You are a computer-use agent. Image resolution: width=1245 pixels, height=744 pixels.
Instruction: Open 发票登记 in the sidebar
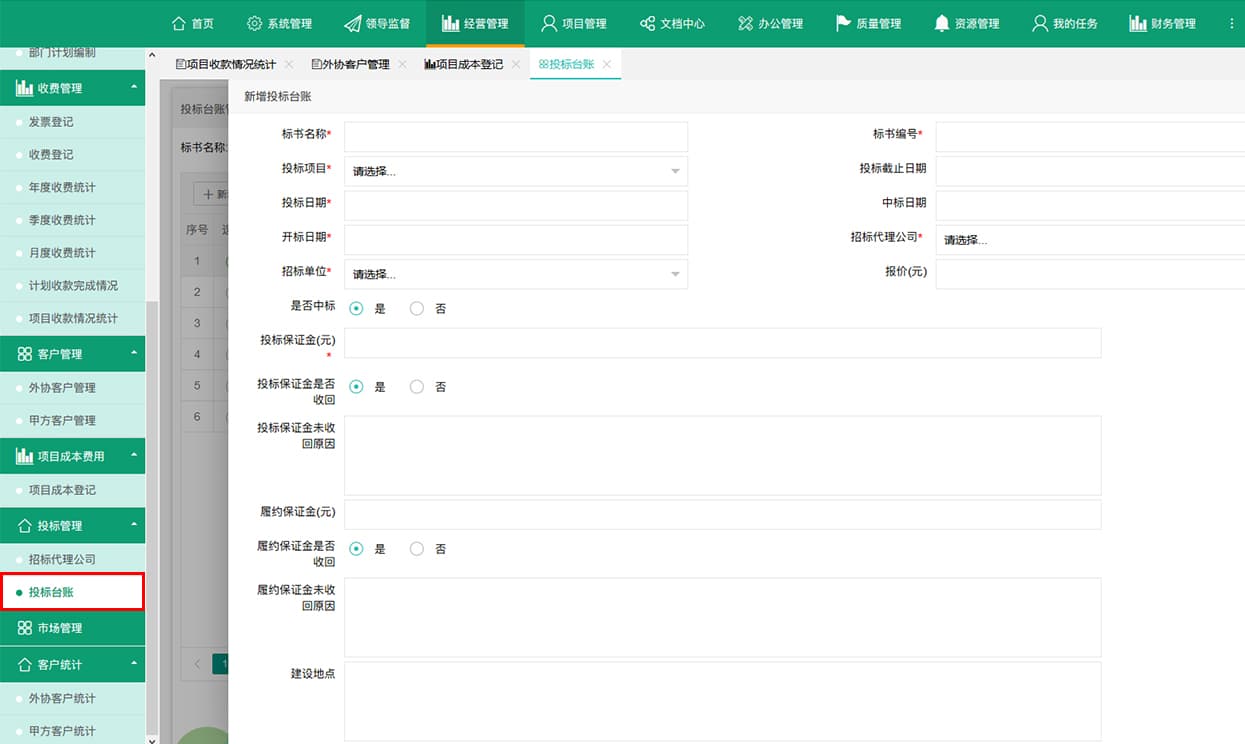click(x=72, y=122)
